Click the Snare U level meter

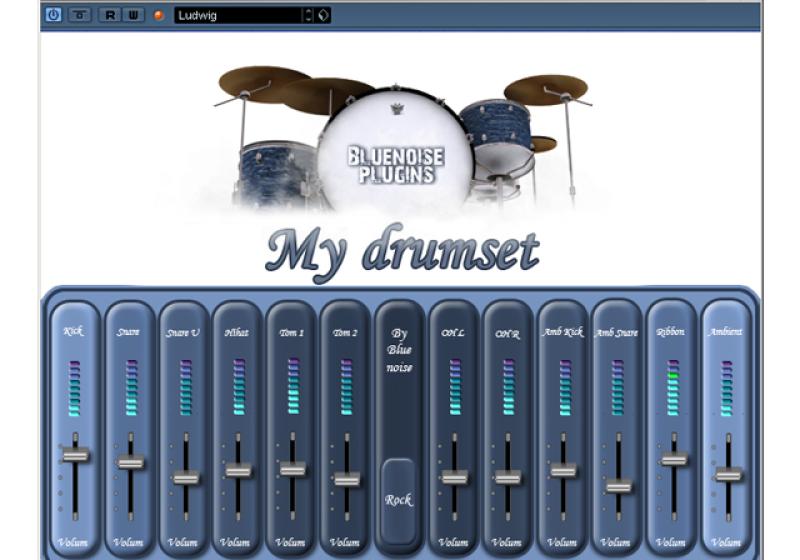(184, 387)
